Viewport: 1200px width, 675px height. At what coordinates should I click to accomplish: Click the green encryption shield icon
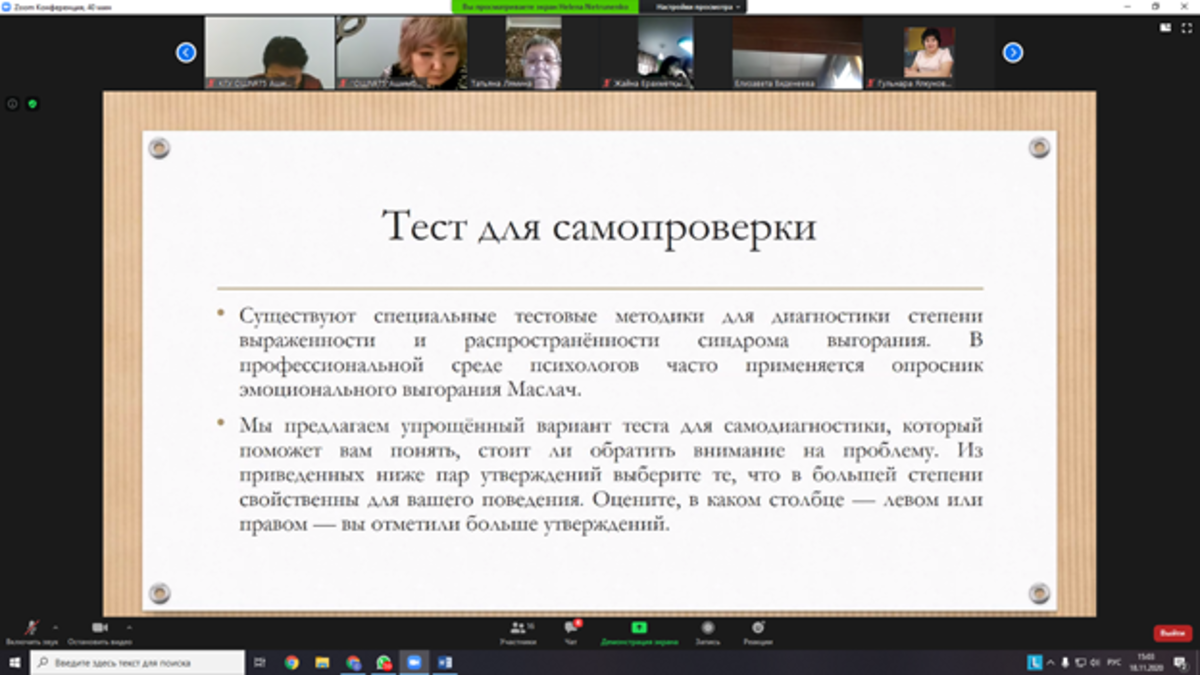32,103
